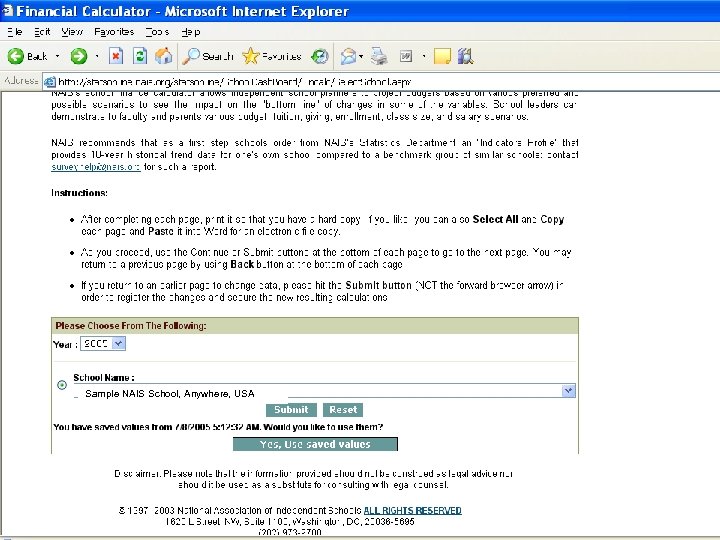720x540 pixels.
Task: Stop page loading with the red X icon
Action: [x=116, y=56]
